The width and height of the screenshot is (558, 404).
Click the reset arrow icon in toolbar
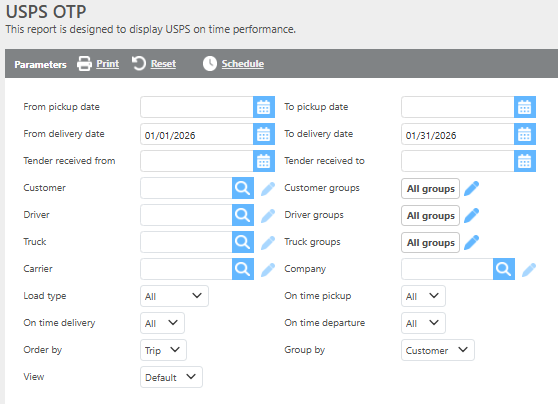pyautogui.click(x=139, y=64)
